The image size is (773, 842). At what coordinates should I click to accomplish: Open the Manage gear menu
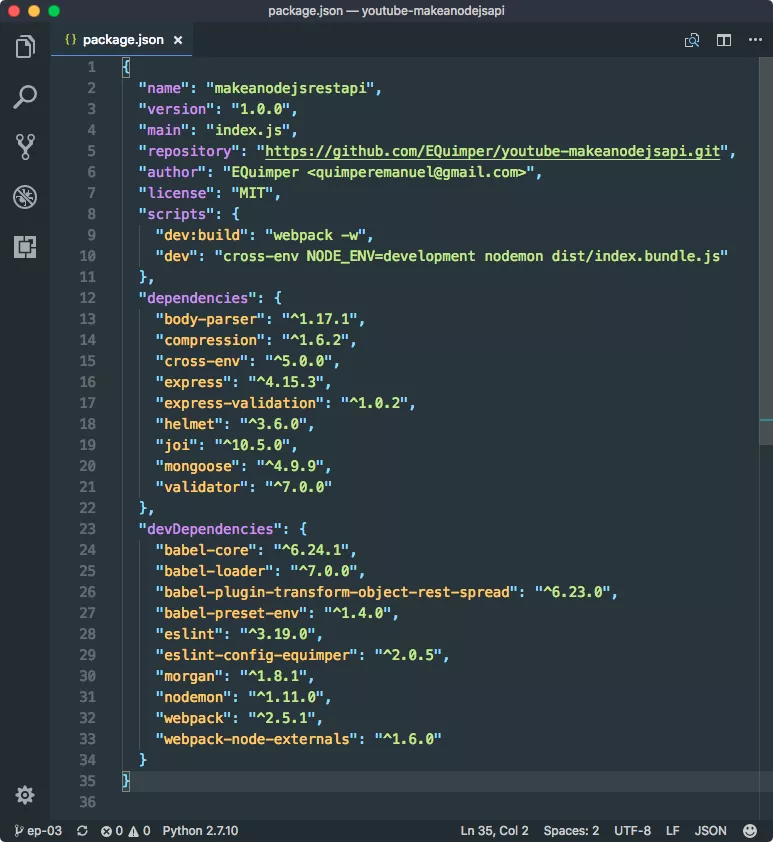(25, 795)
